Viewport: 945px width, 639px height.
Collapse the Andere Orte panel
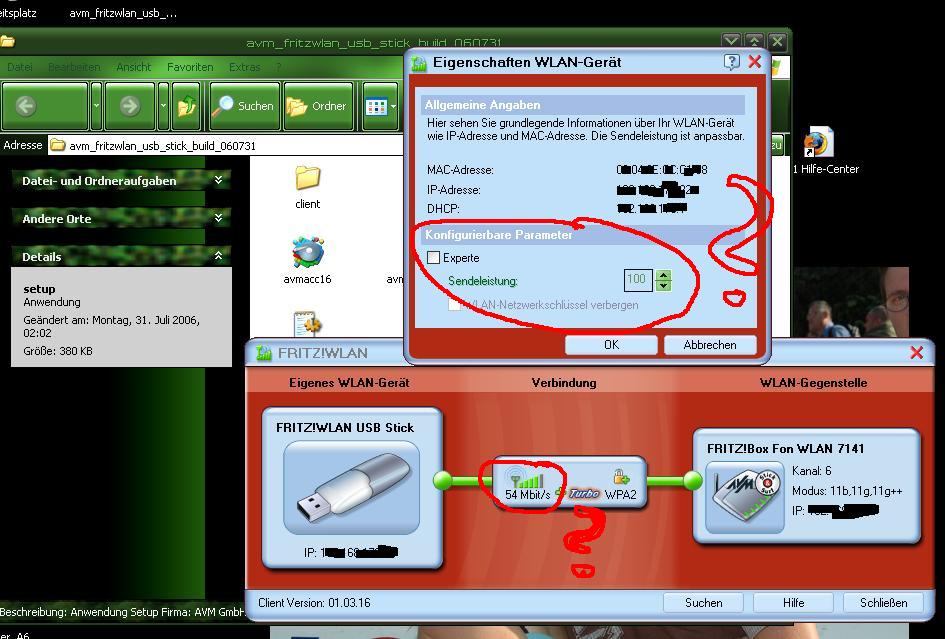click(x=218, y=218)
